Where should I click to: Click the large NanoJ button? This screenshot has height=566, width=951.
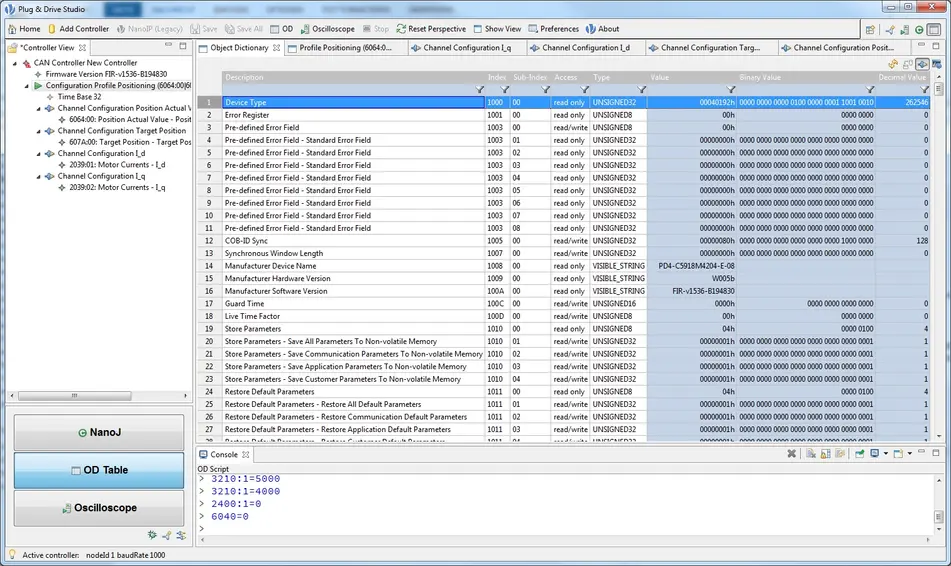(x=99, y=433)
